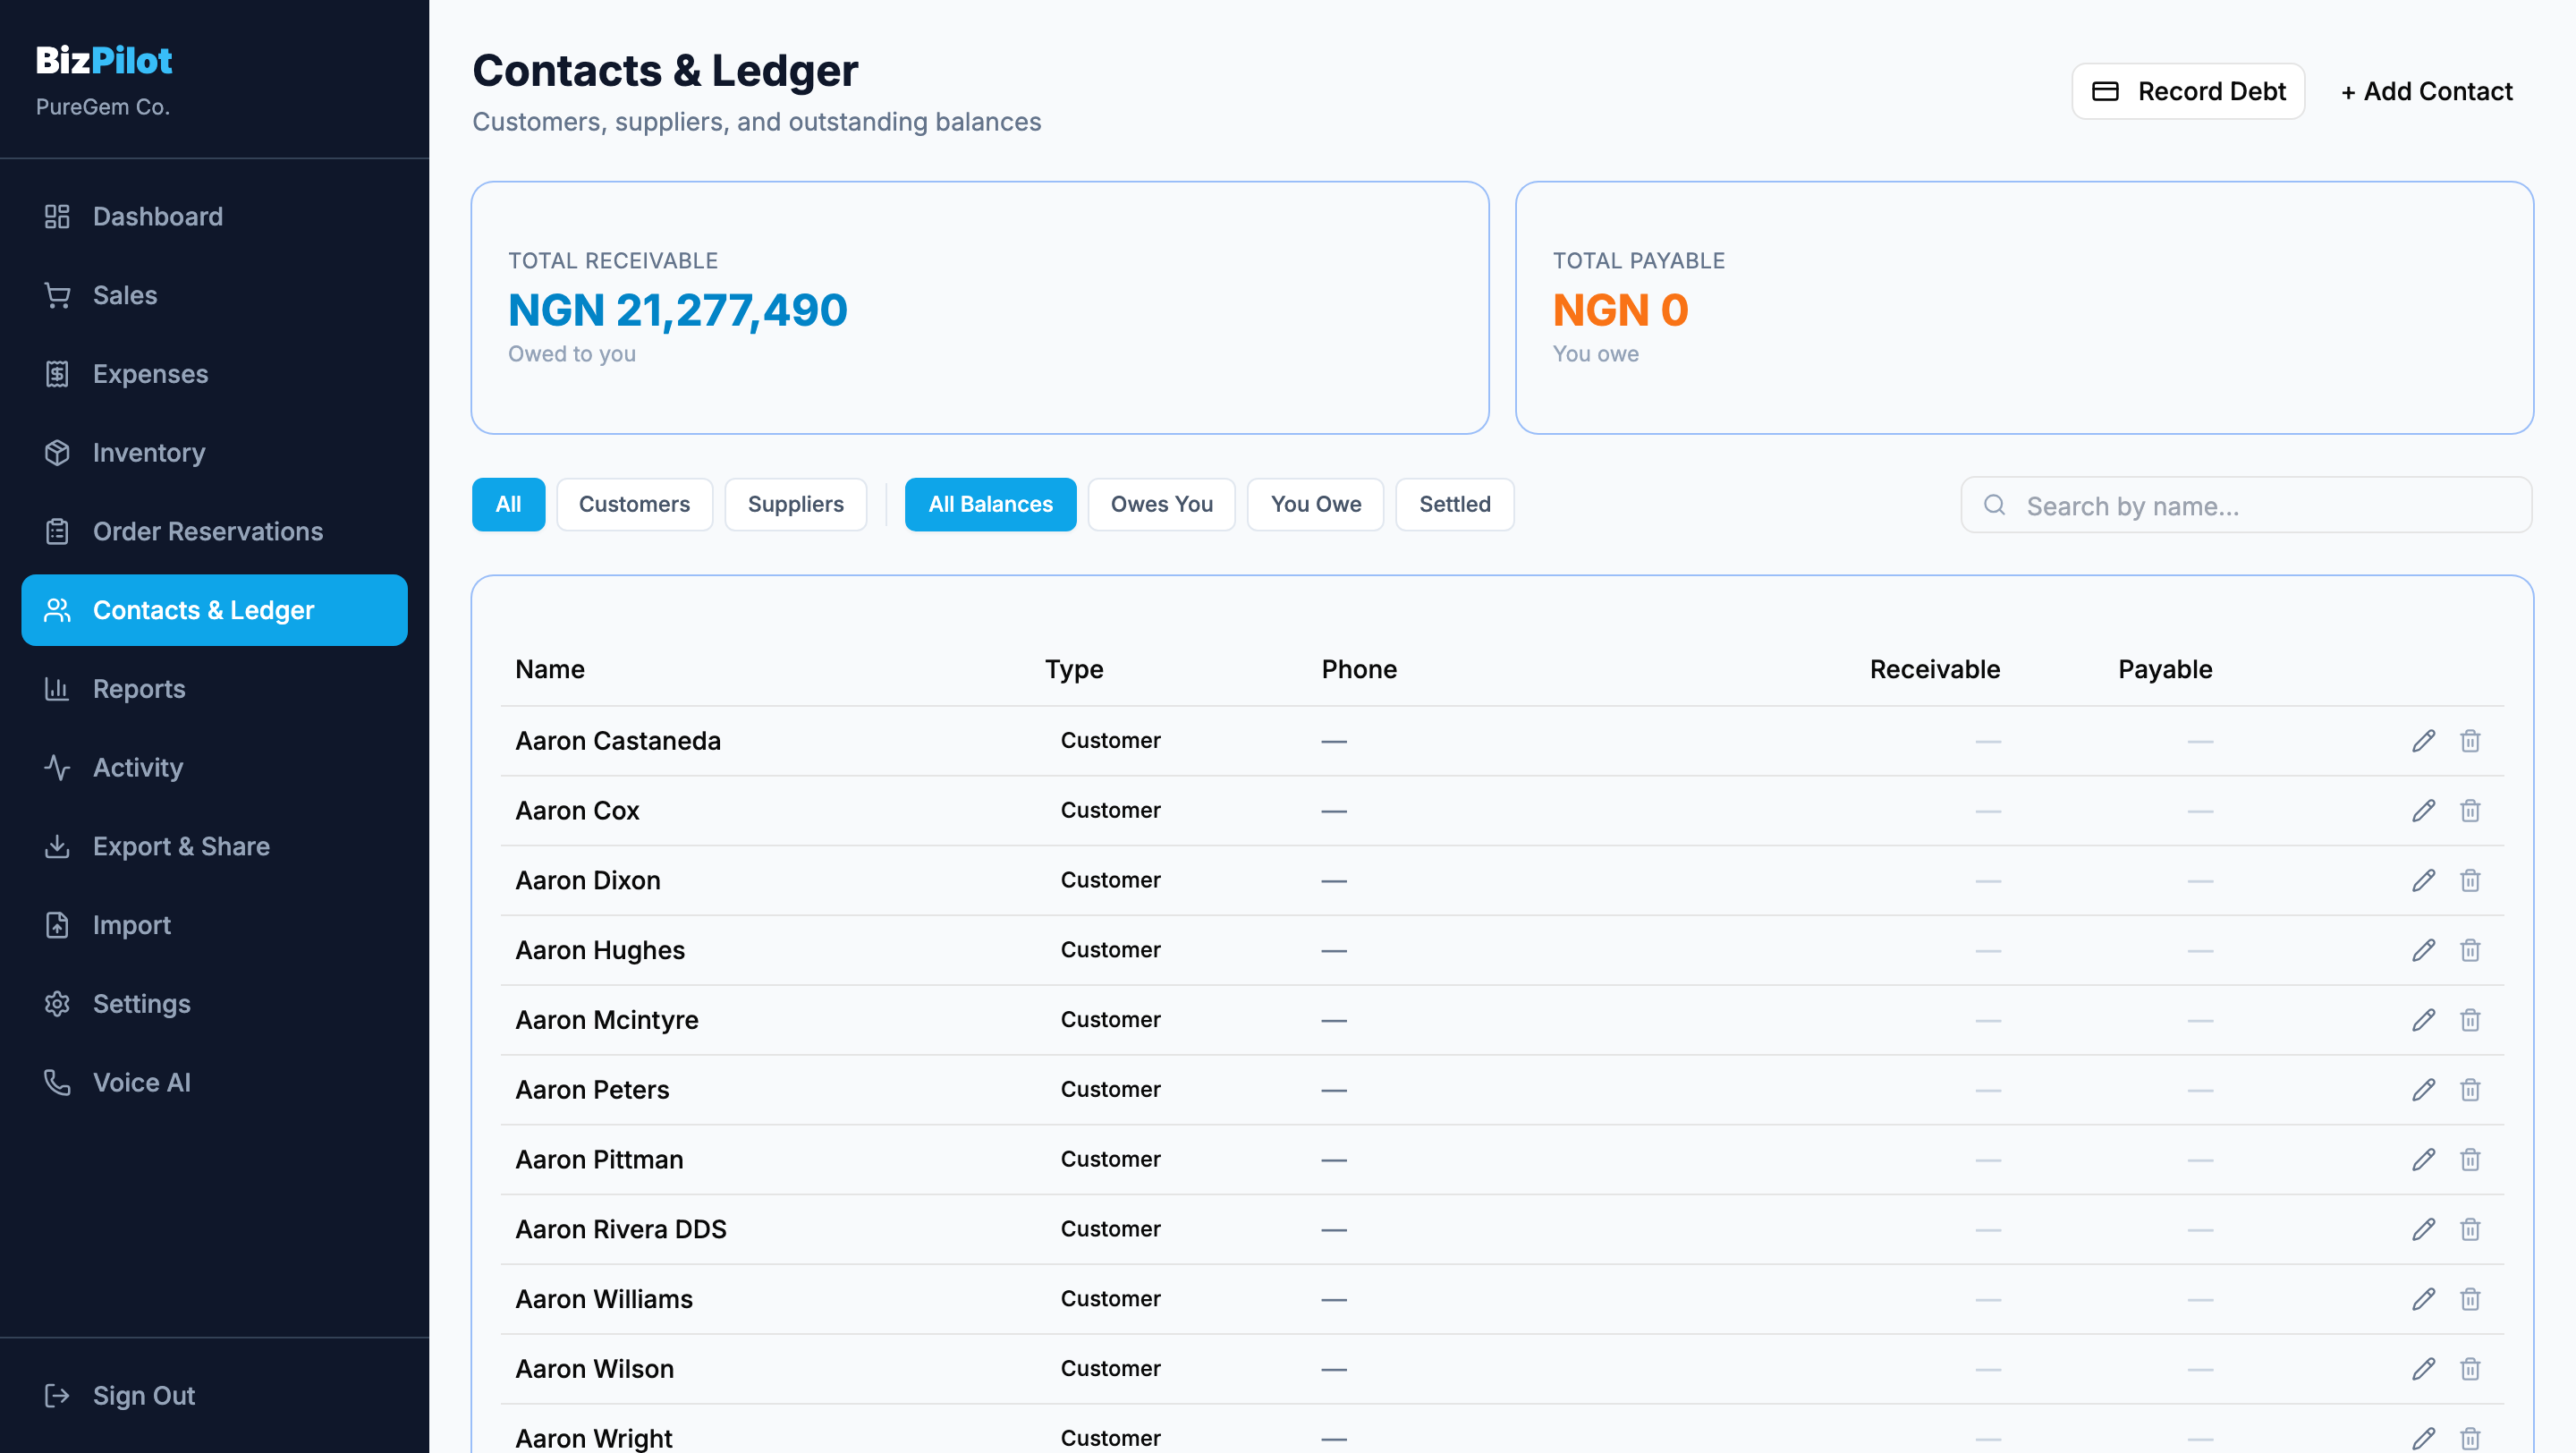
Task: Click the BizPilot logo
Action: pos(104,60)
